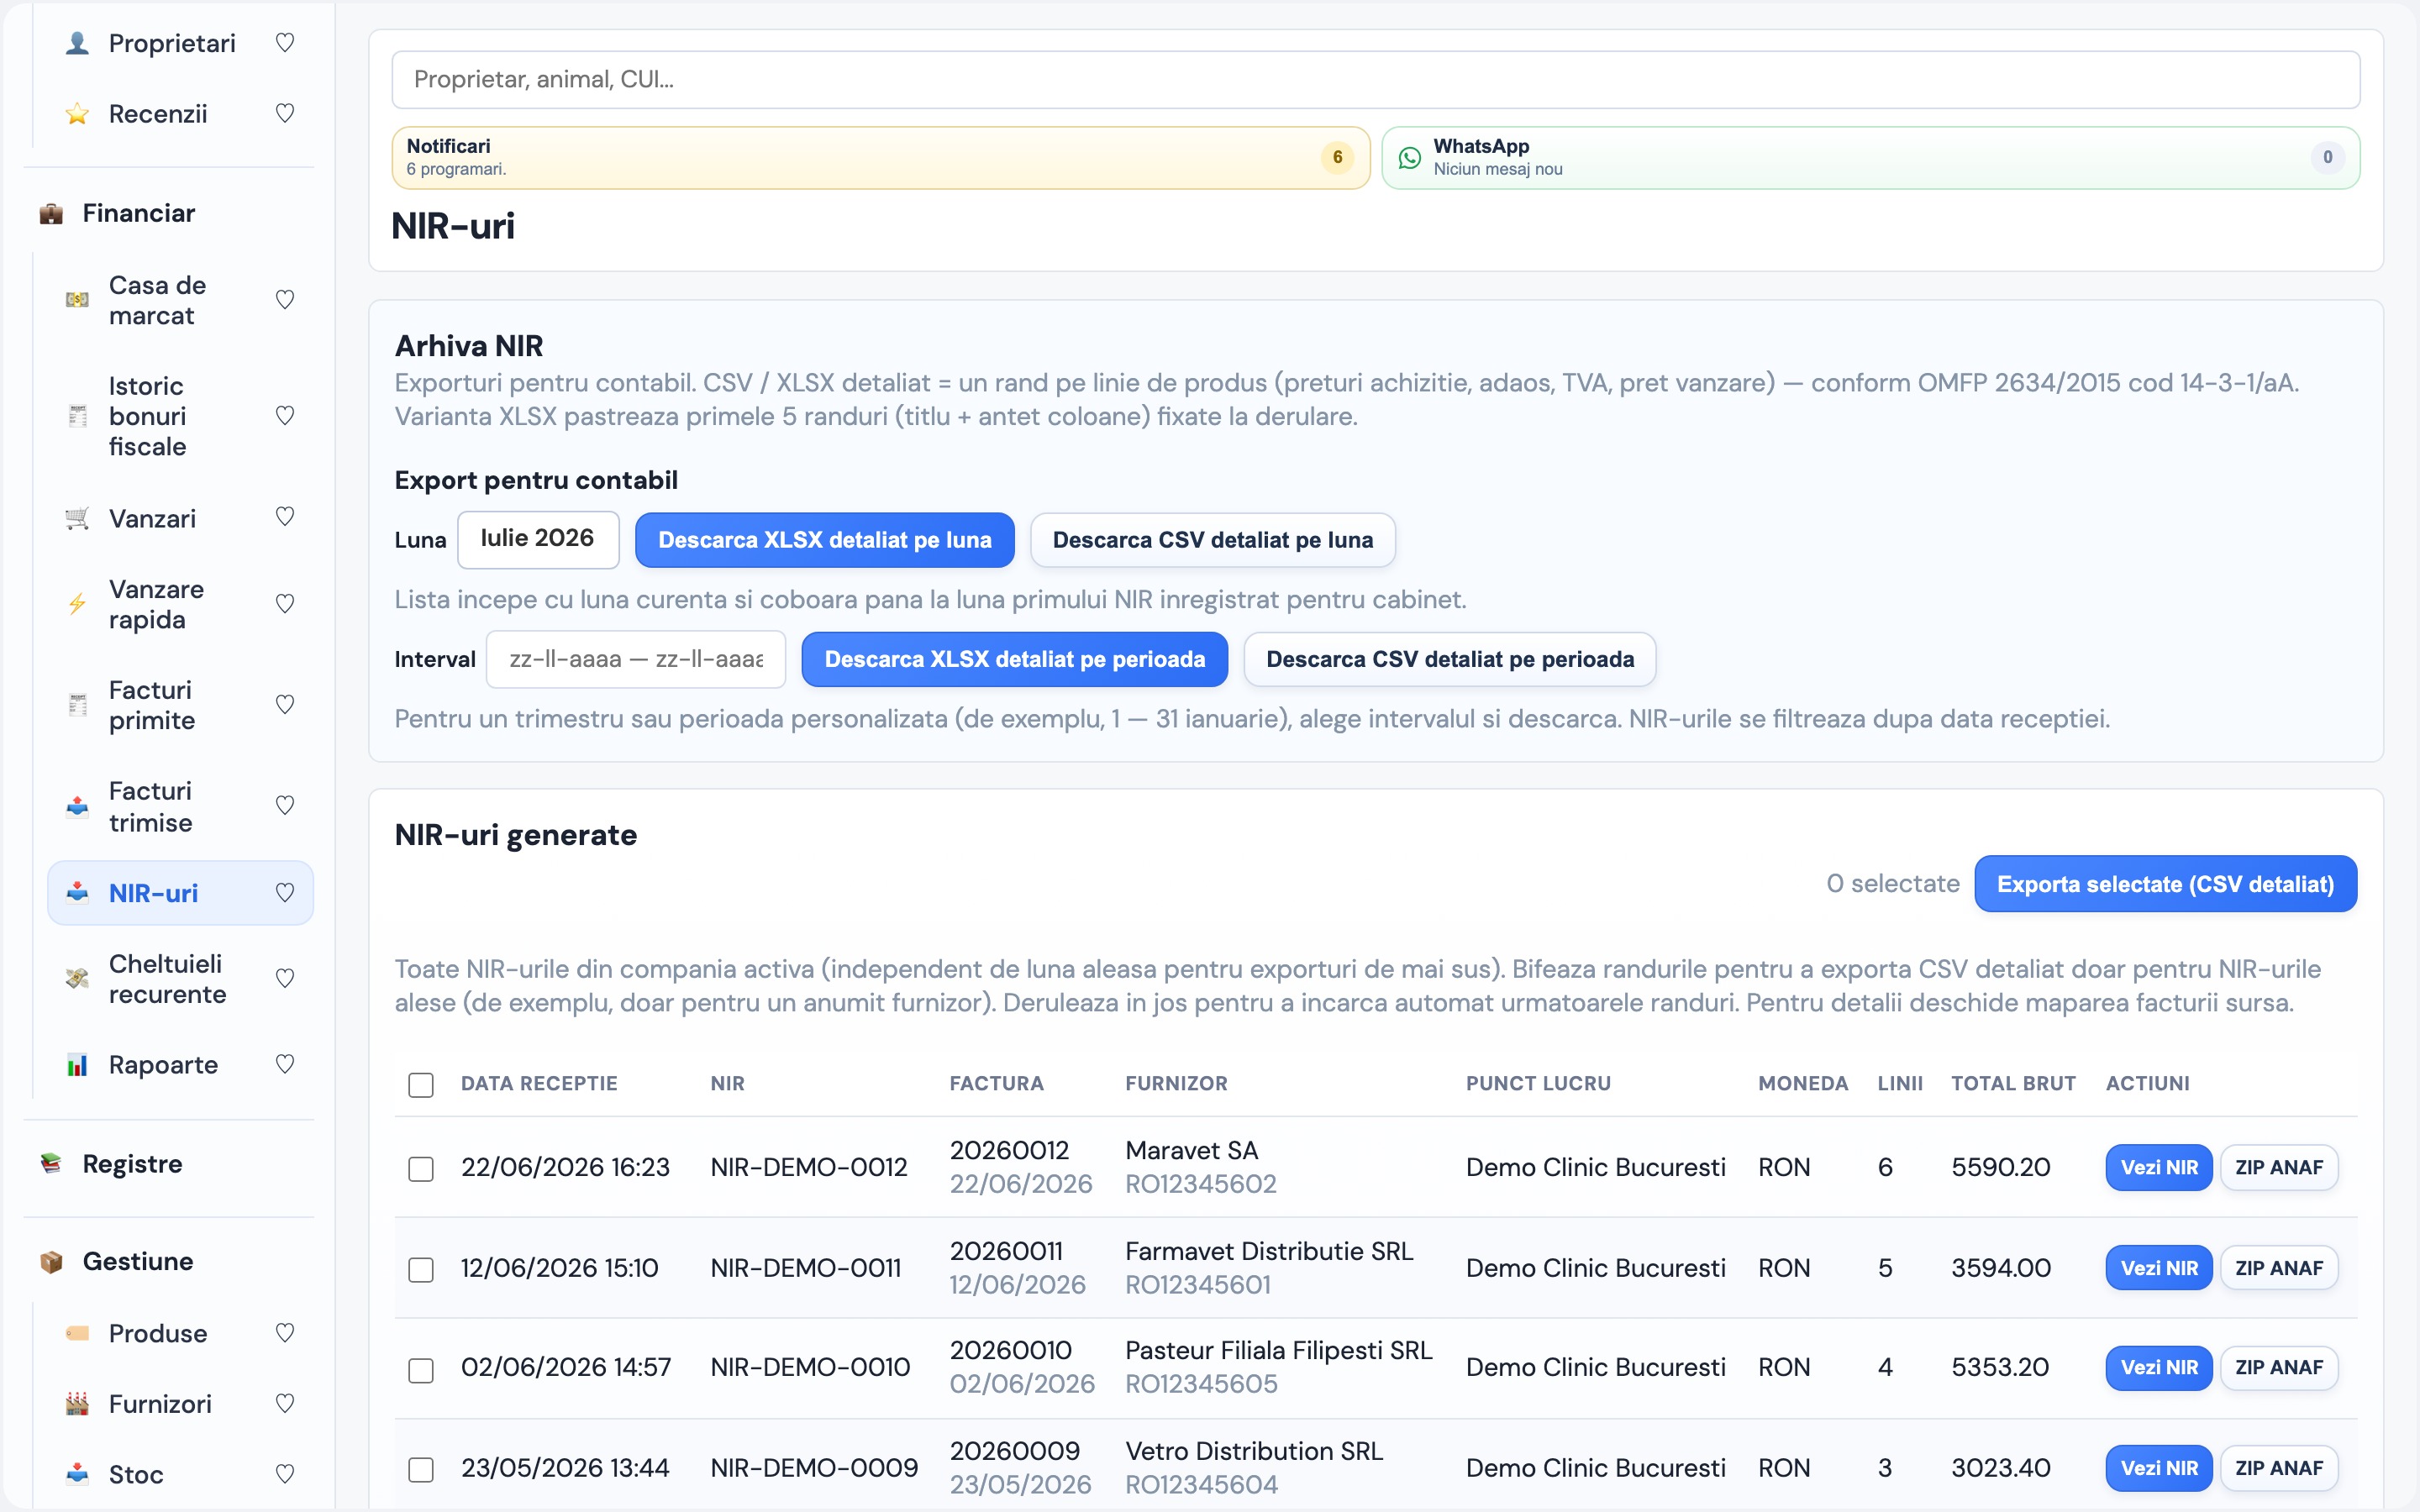Collapse the Financiar sidebar section
The height and width of the screenshot is (1512, 2420).
pos(138,213)
